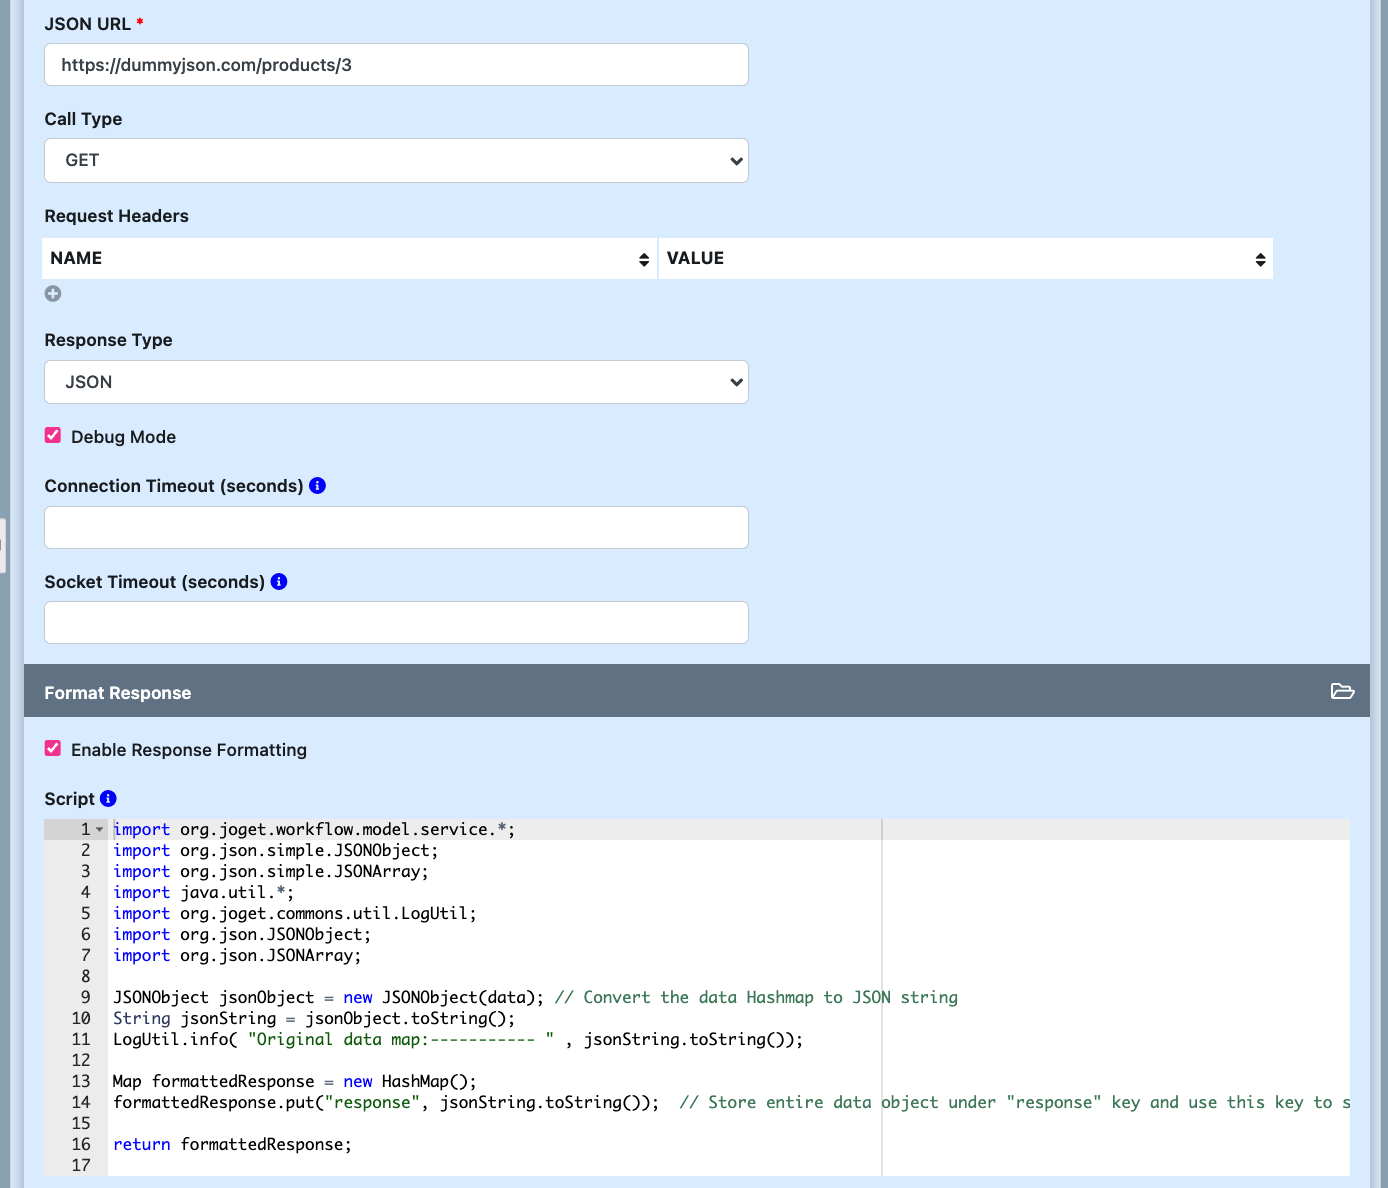Click the NAME column sort arrows

pyautogui.click(x=643, y=259)
